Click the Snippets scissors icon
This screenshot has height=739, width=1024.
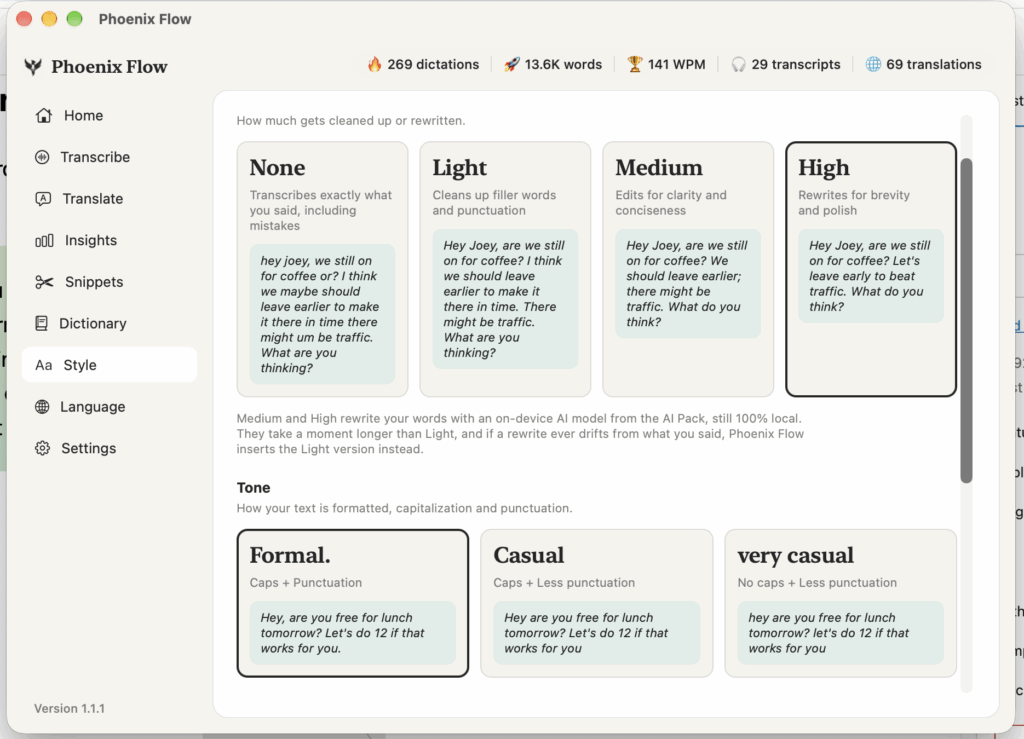click(x=44, y=282)
